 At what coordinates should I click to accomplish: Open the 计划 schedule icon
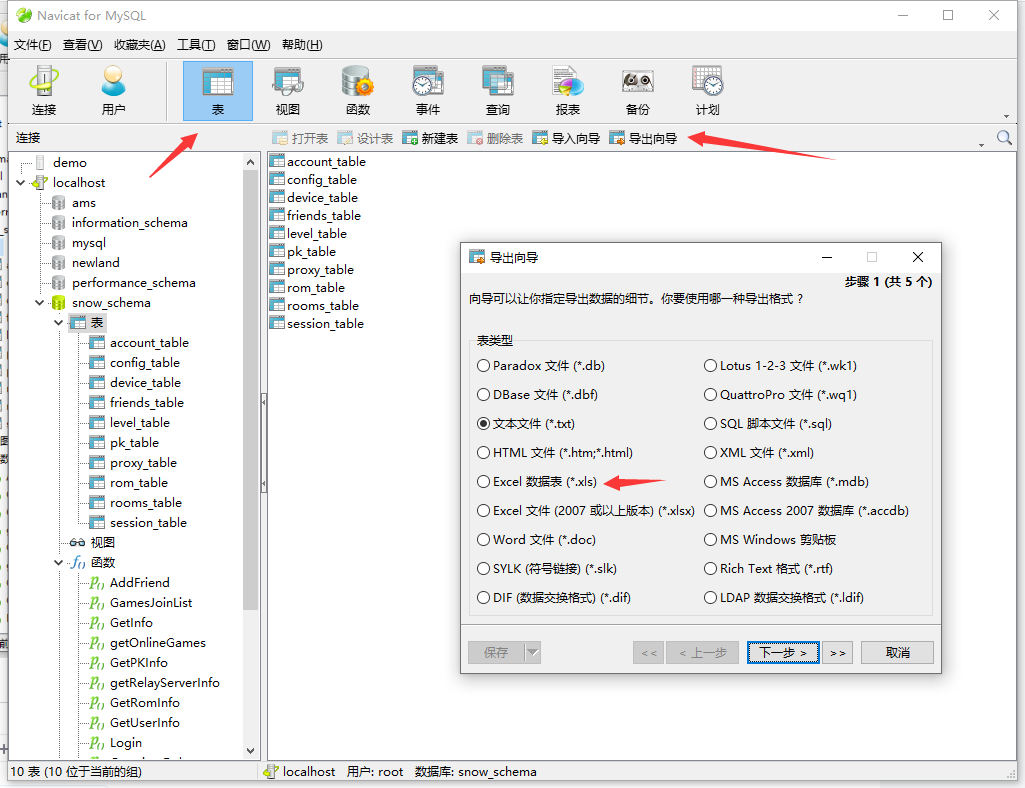707,91
